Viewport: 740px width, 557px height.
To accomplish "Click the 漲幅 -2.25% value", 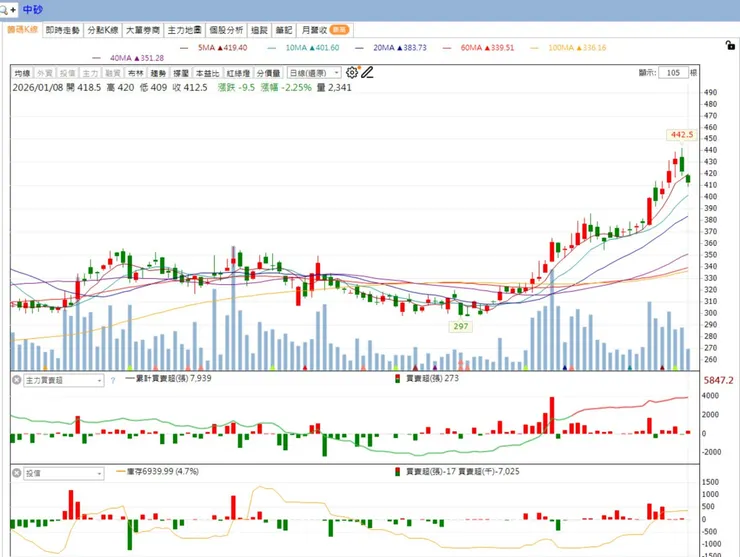I will [x=286, y=87].
